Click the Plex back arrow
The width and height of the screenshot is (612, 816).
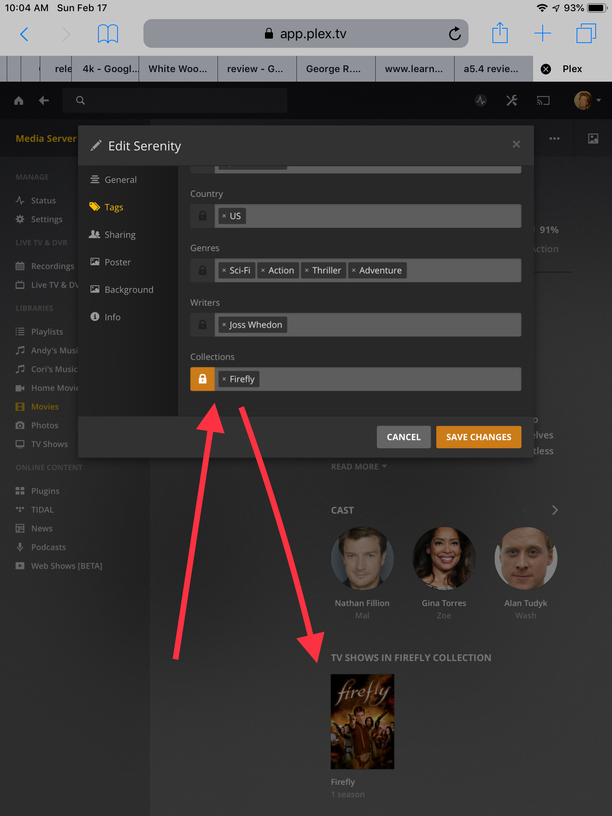point(44,100)
